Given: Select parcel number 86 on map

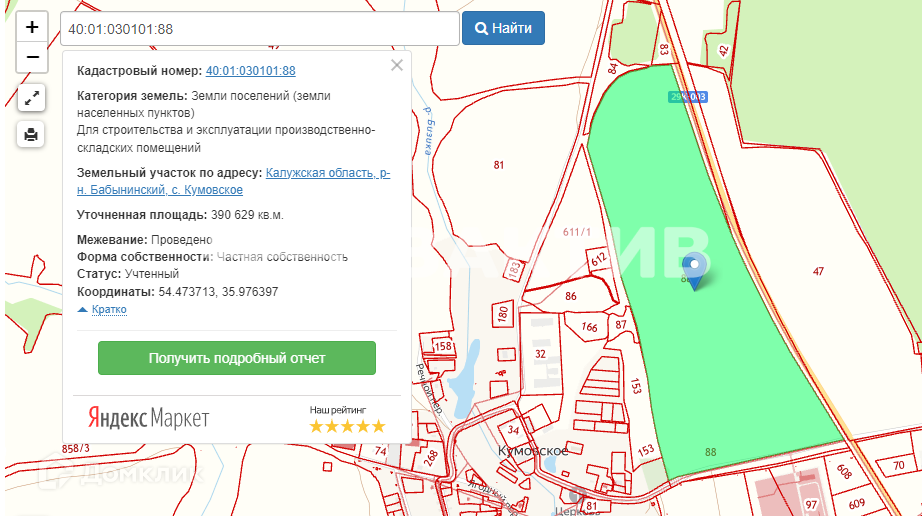Looking at the screenshot, I should (570, 296).
